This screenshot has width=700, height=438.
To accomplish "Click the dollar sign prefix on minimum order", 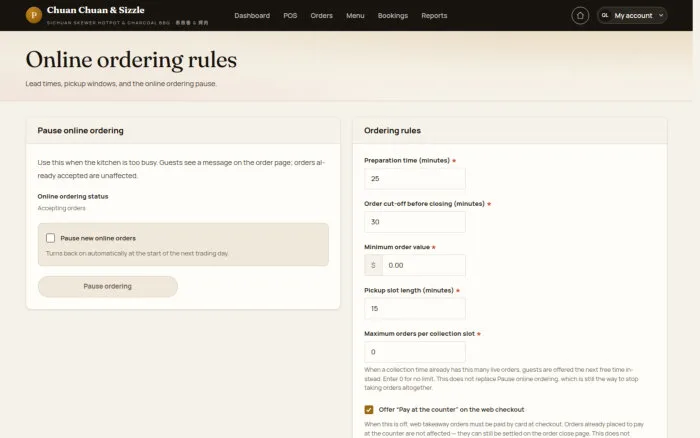I will (373, 265).
